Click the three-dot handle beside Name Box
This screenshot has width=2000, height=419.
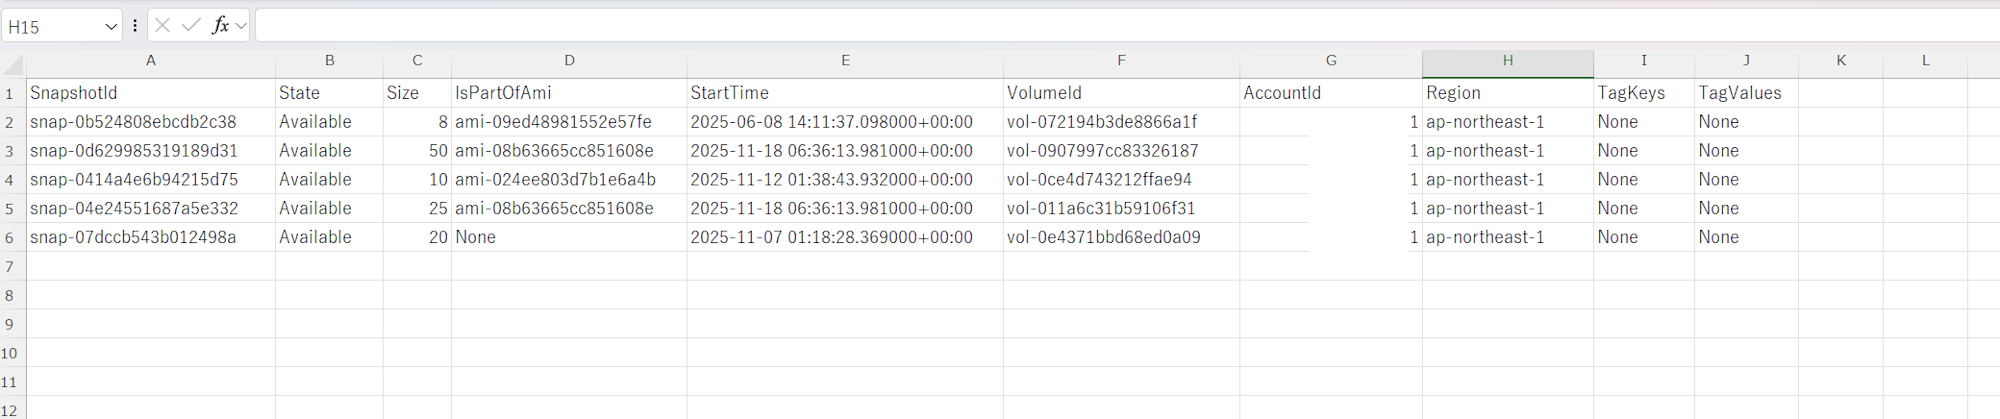tap(135, 26)
